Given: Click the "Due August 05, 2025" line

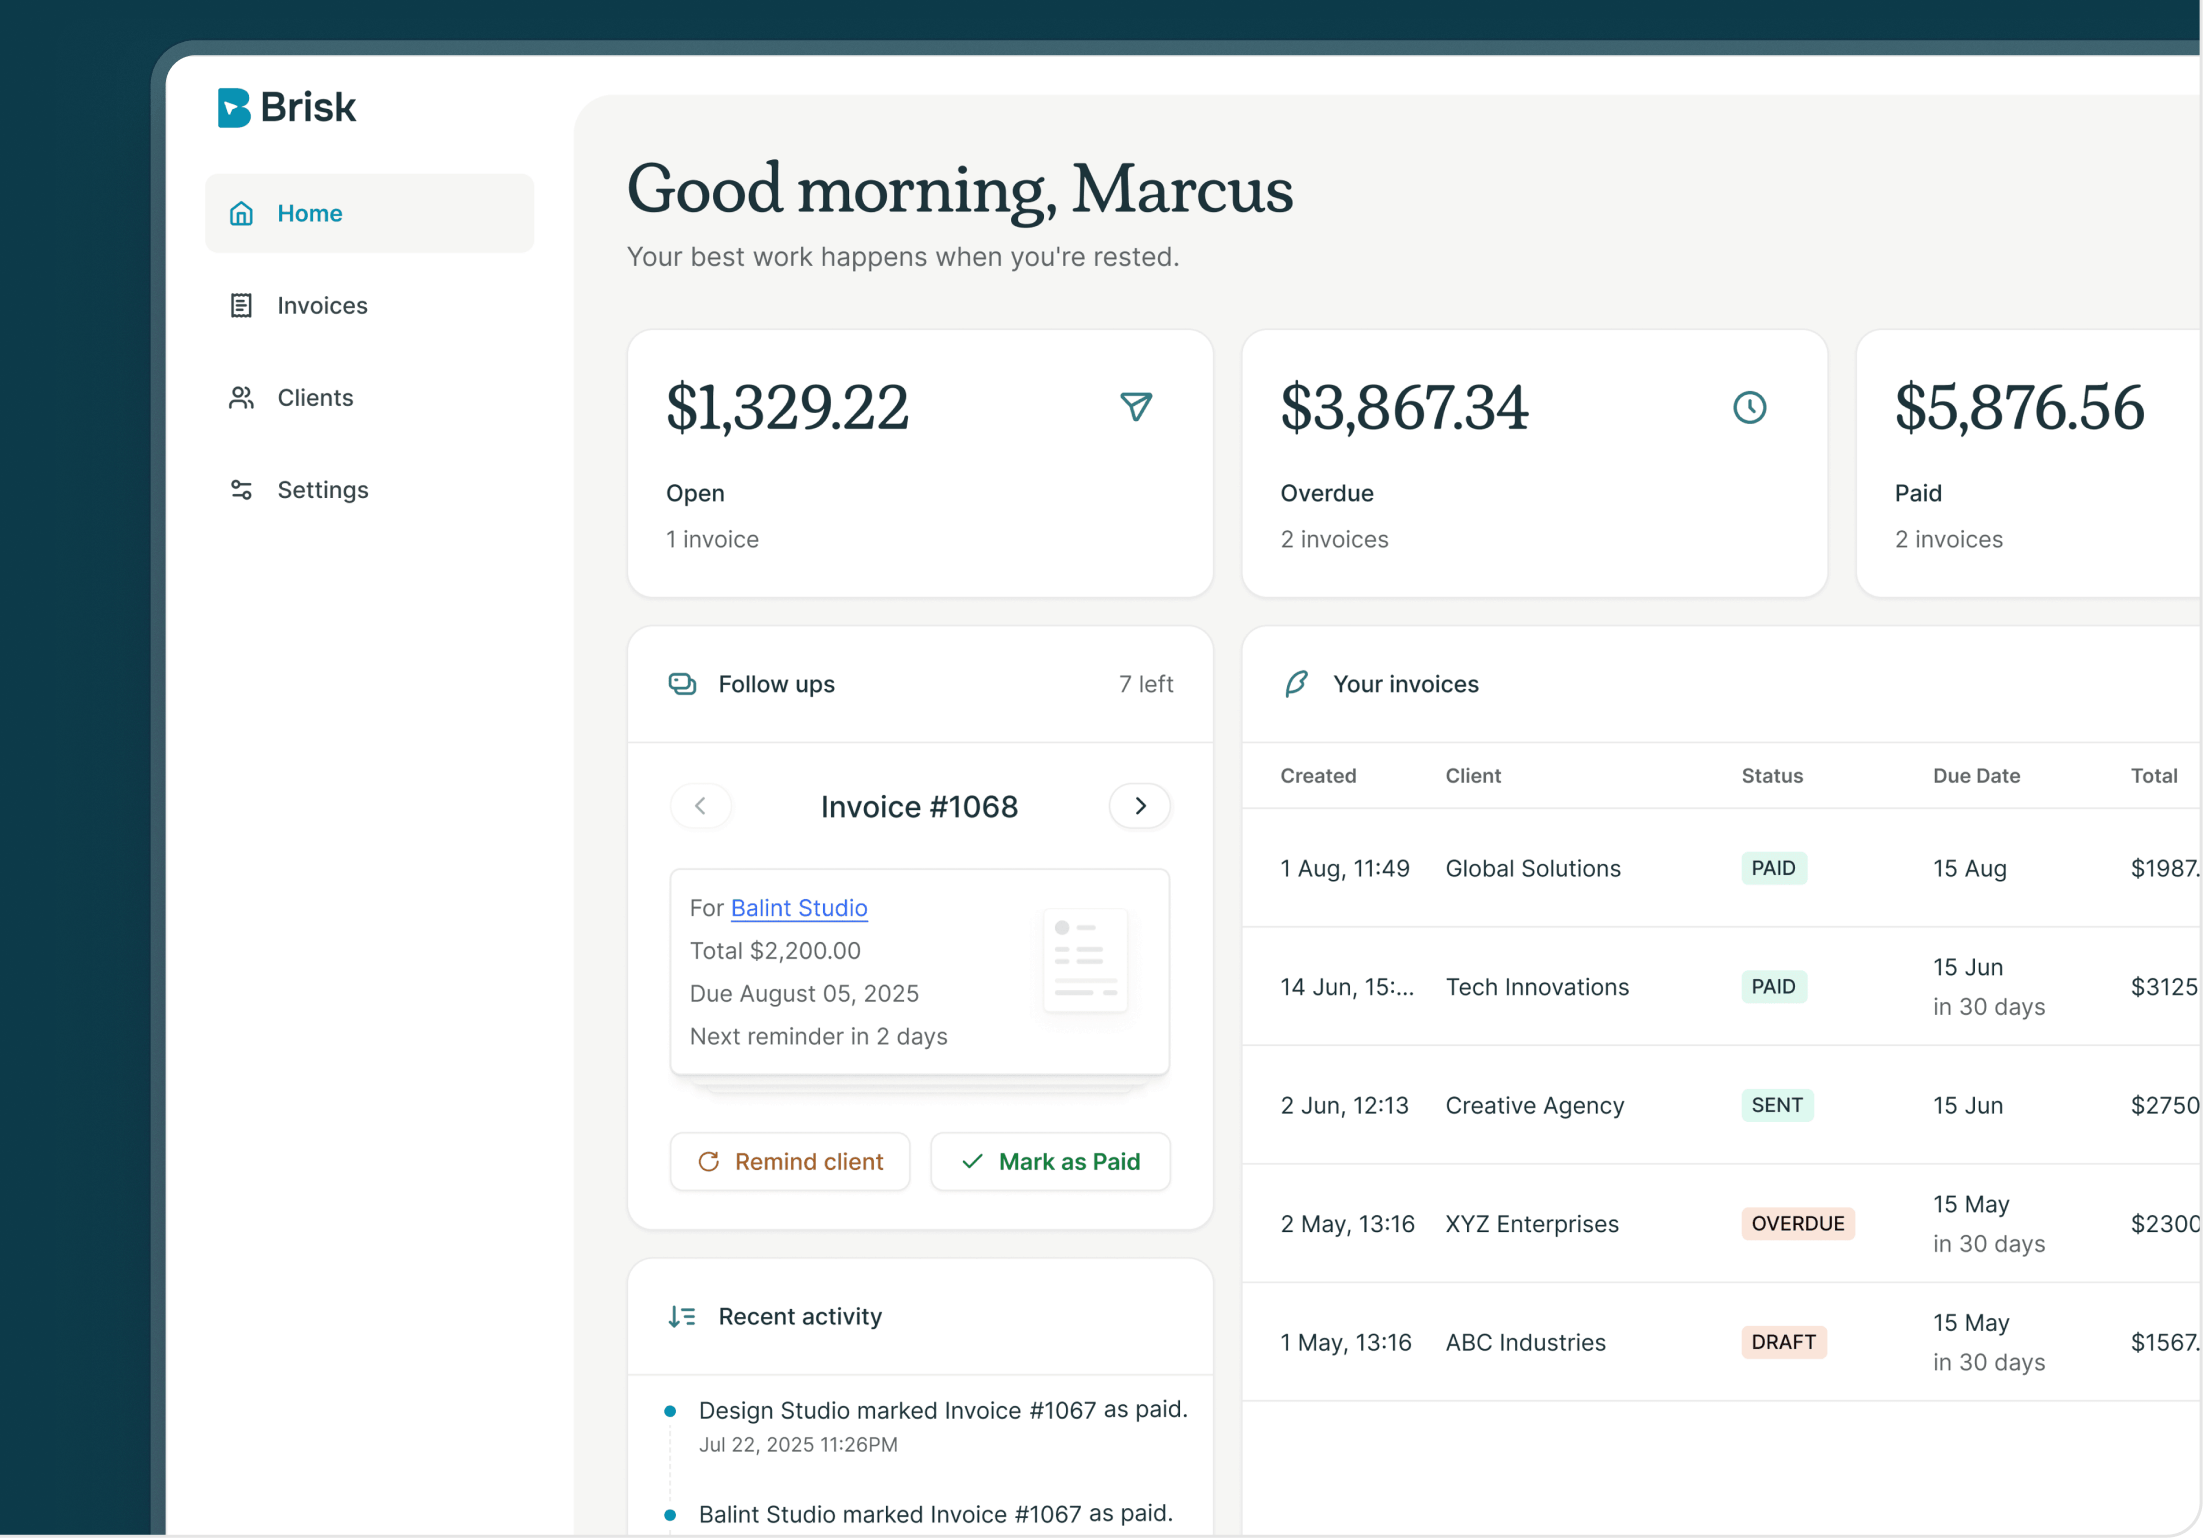Looking at the screenshot, I should coord(804,994).
